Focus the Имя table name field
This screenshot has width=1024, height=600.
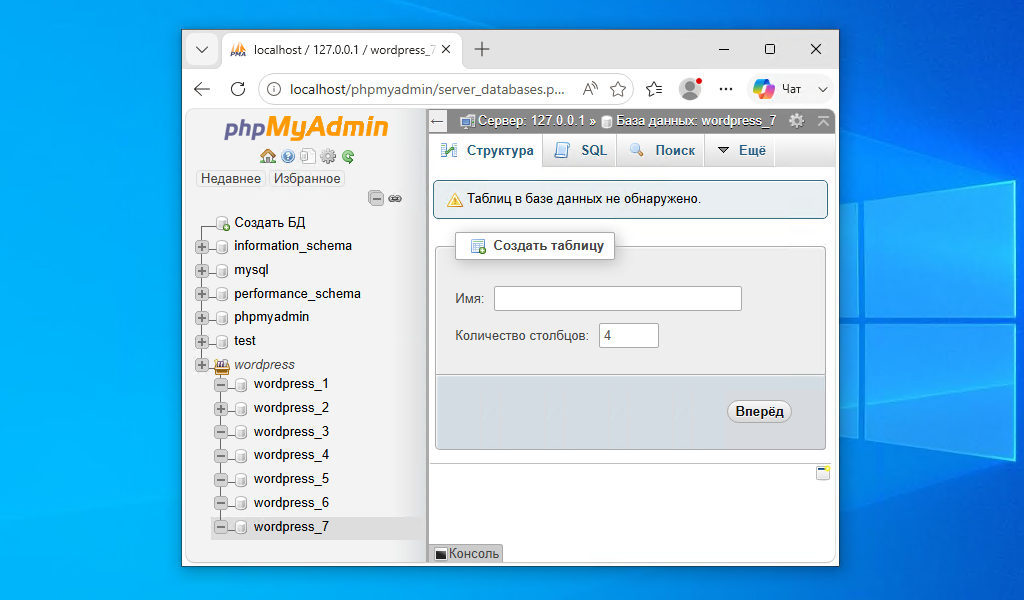point(618,298)
